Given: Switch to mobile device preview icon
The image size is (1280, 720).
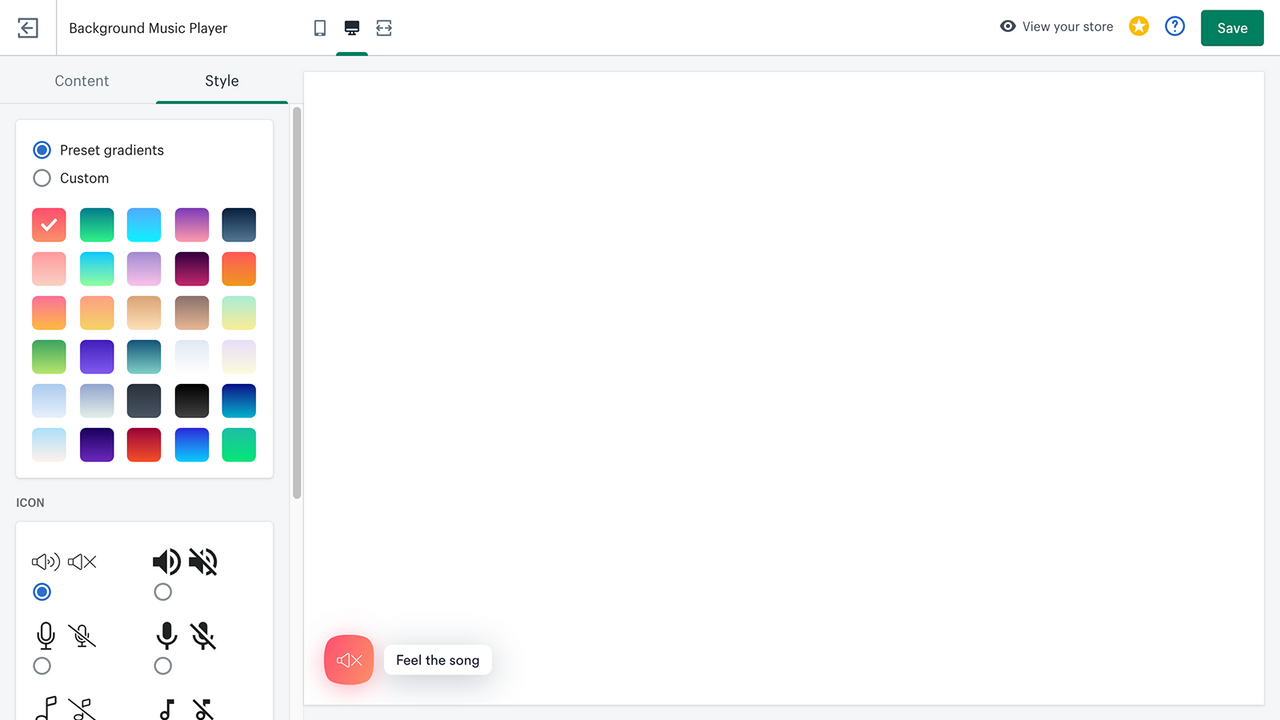Looking at the screenshot, I should point(320,28).
